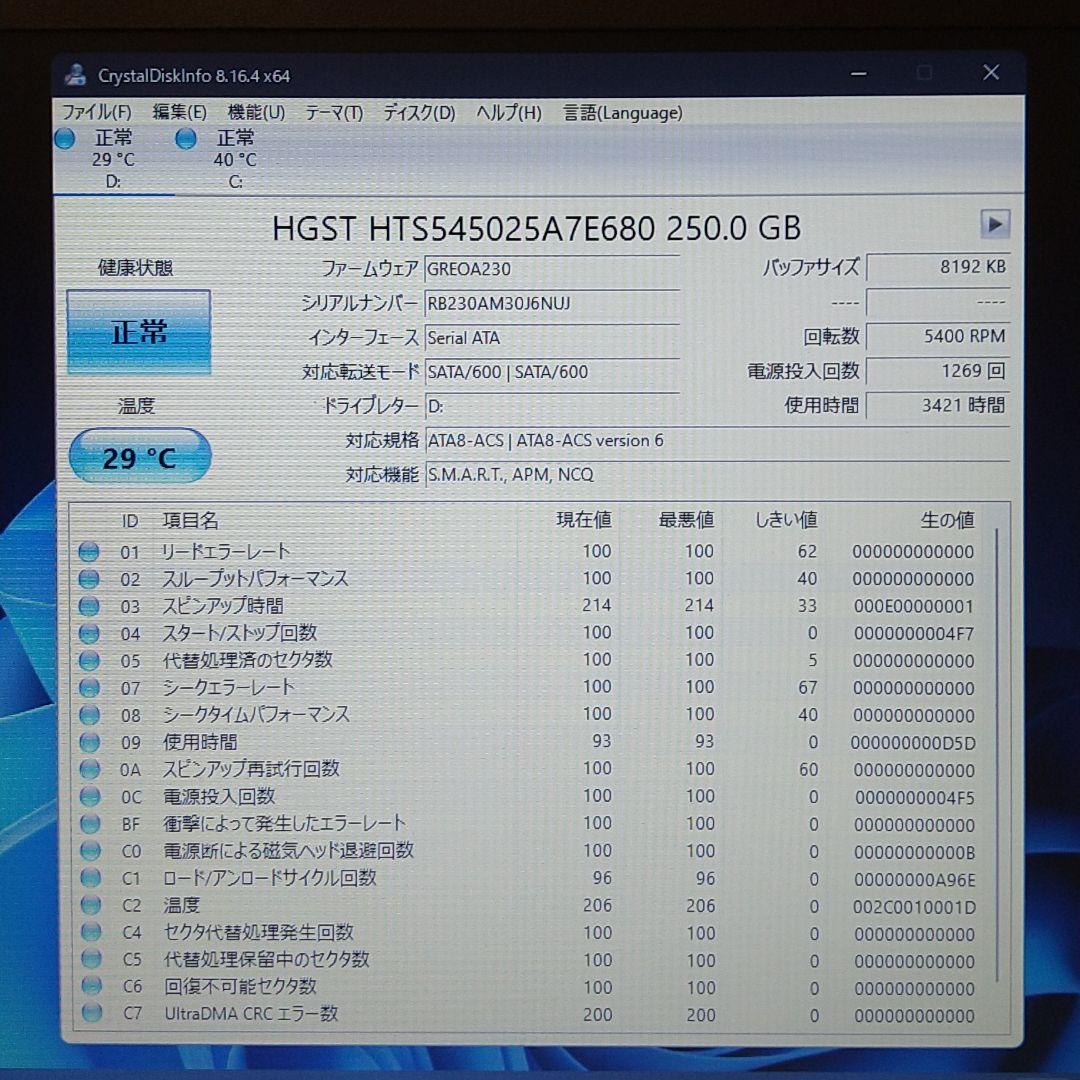Switch to the D: drive tab at 29 °C
1080x1080 pixels.
coord(114,159)
